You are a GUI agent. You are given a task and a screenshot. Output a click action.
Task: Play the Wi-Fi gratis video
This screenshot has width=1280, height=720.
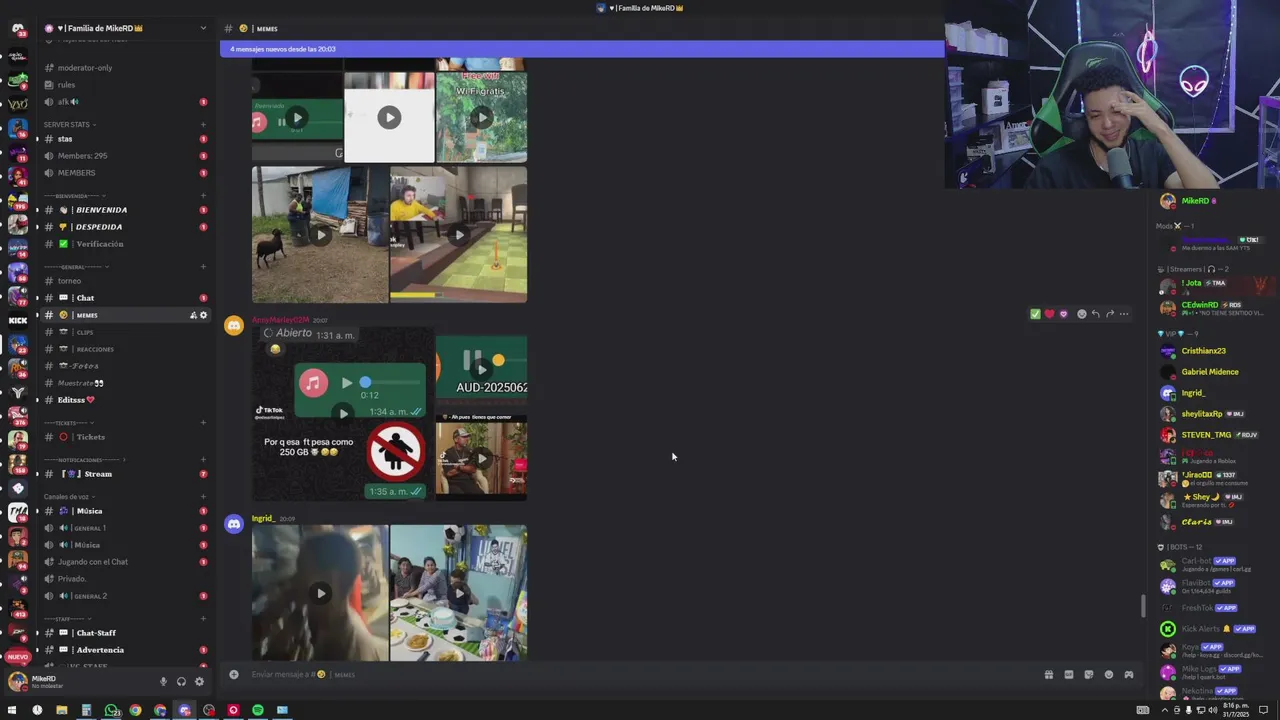(482, 117)
